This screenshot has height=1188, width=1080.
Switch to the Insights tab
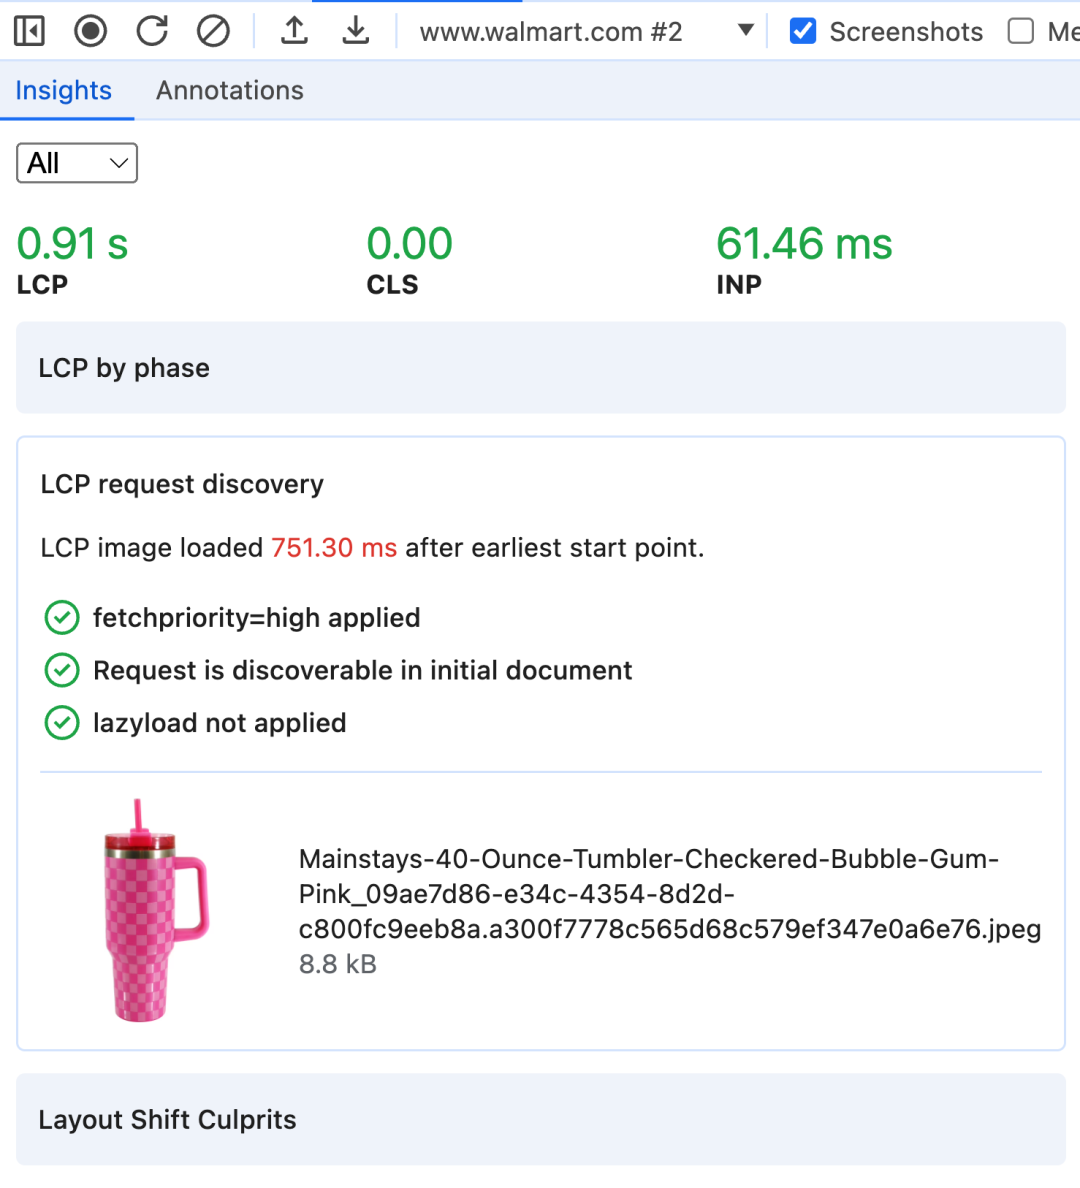[x=64, y=91]
